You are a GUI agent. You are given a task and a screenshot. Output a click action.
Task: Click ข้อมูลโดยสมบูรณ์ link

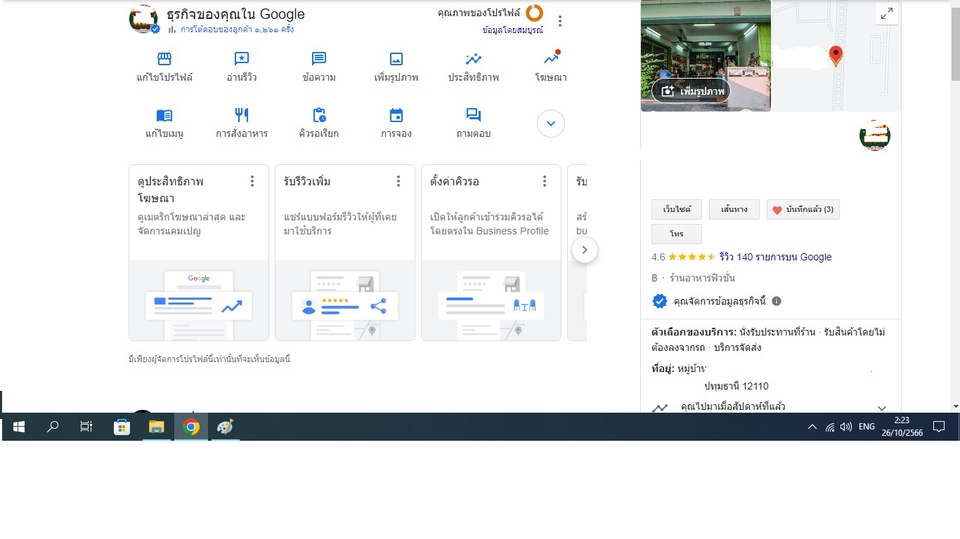click(512, 30)
